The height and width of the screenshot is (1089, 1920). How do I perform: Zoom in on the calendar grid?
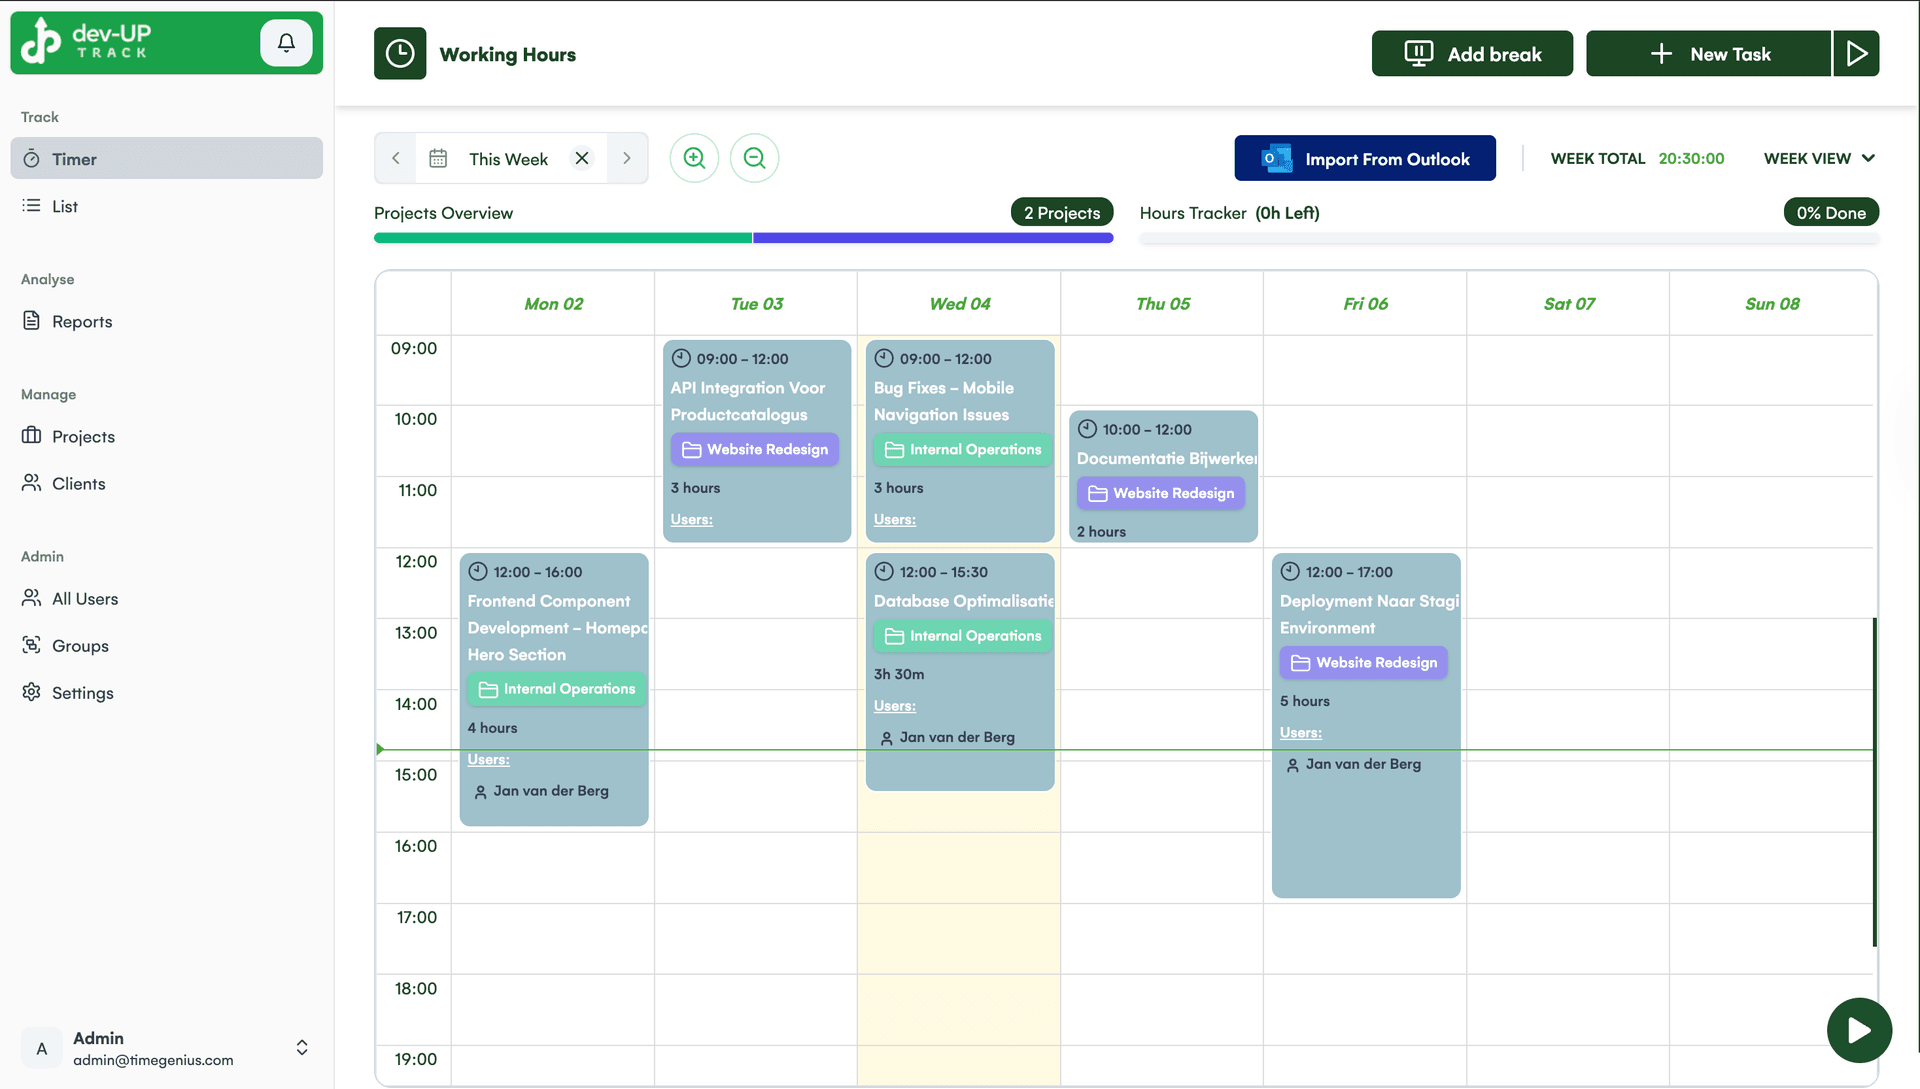coord(694,157)
